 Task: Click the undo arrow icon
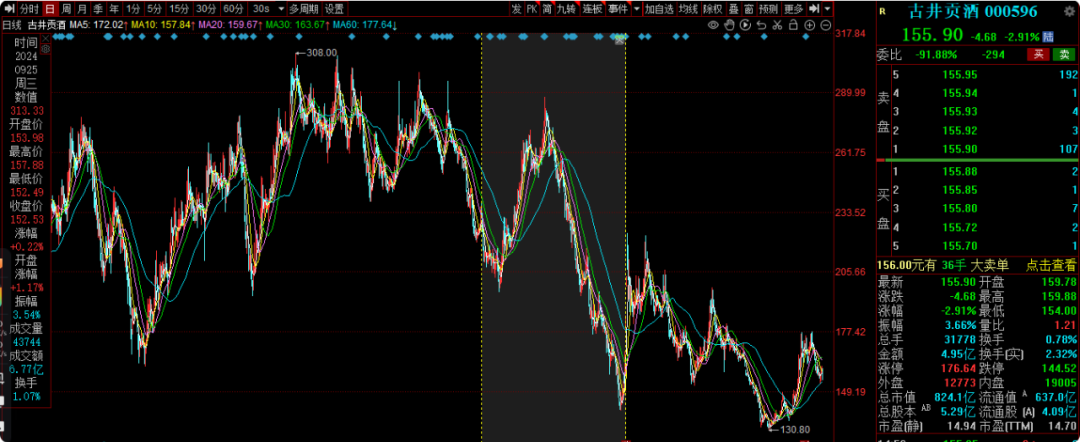coord(761,25)
